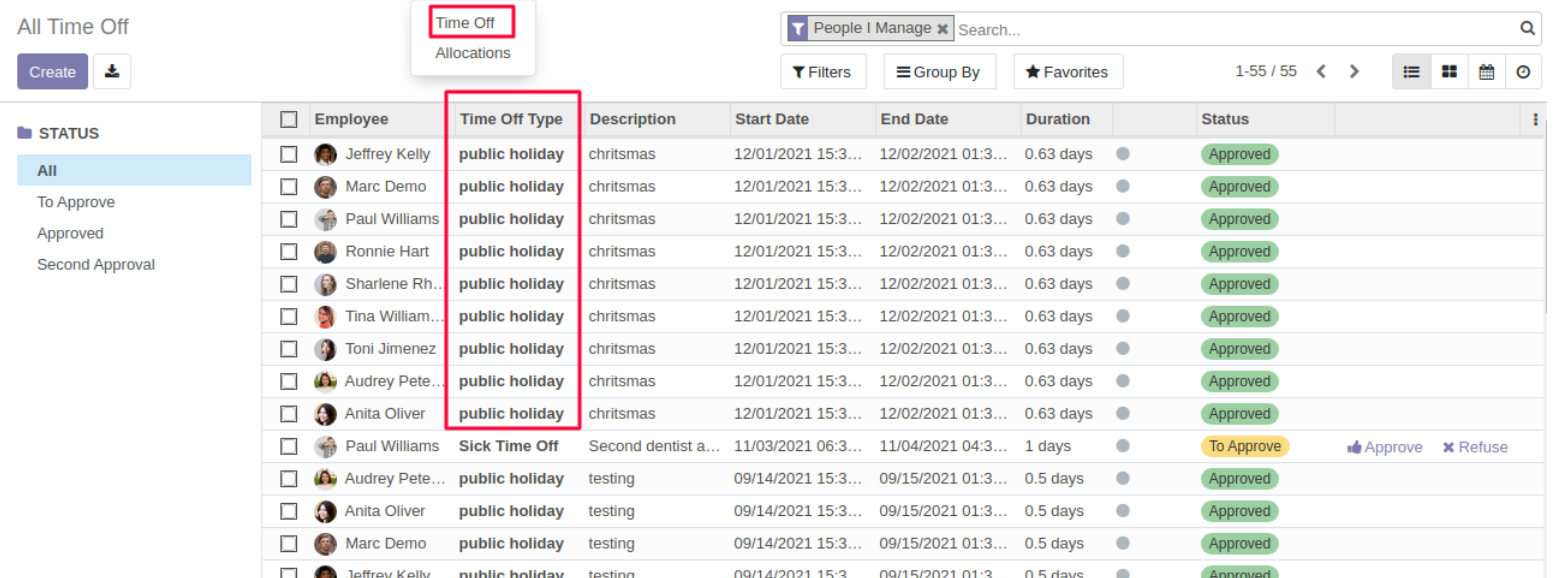Go to previous page arrow
The width and height of the screenshot is (1566, 578).
click(1321, 72)
